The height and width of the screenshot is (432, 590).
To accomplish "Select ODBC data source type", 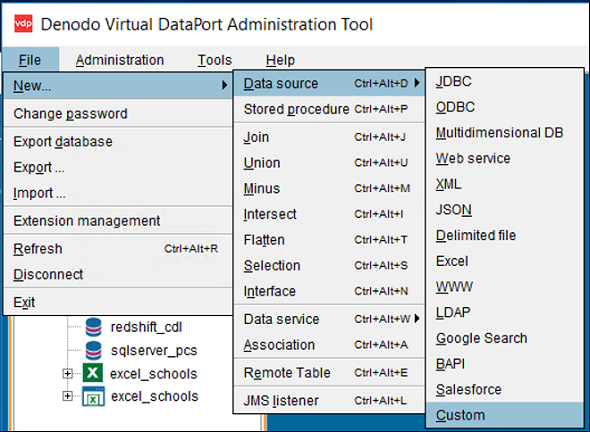I will [x=505, y=107].
